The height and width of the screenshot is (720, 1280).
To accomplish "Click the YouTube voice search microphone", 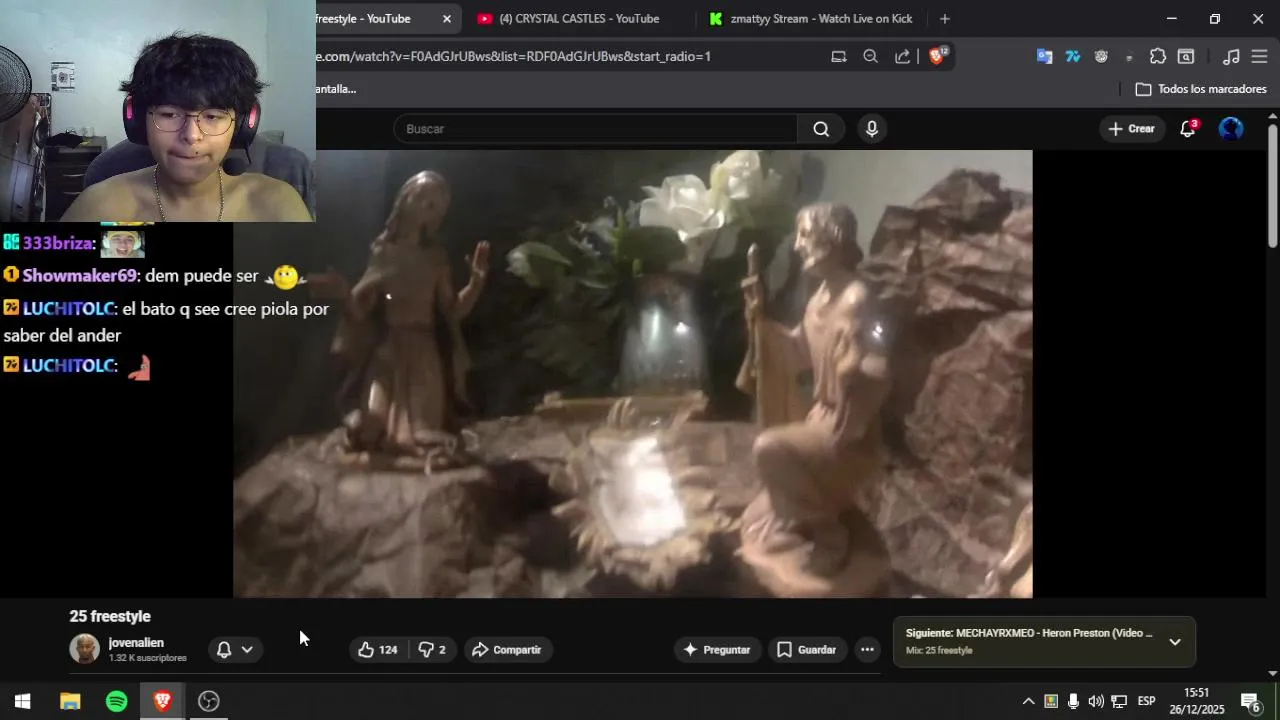I will click(872, 129).
